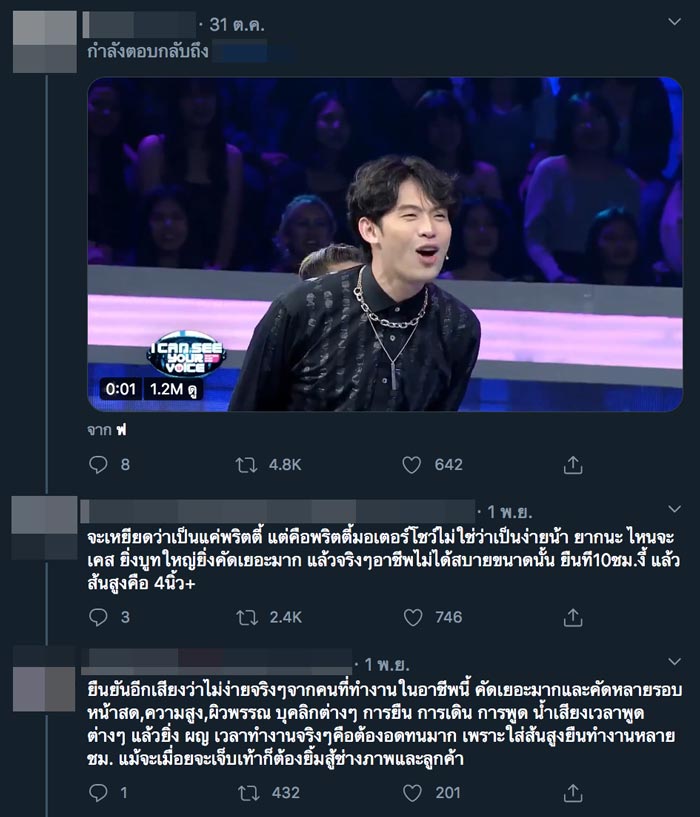Like the tweet with 201 likes
Screen dimensions: 700x817
pos(412,793)
